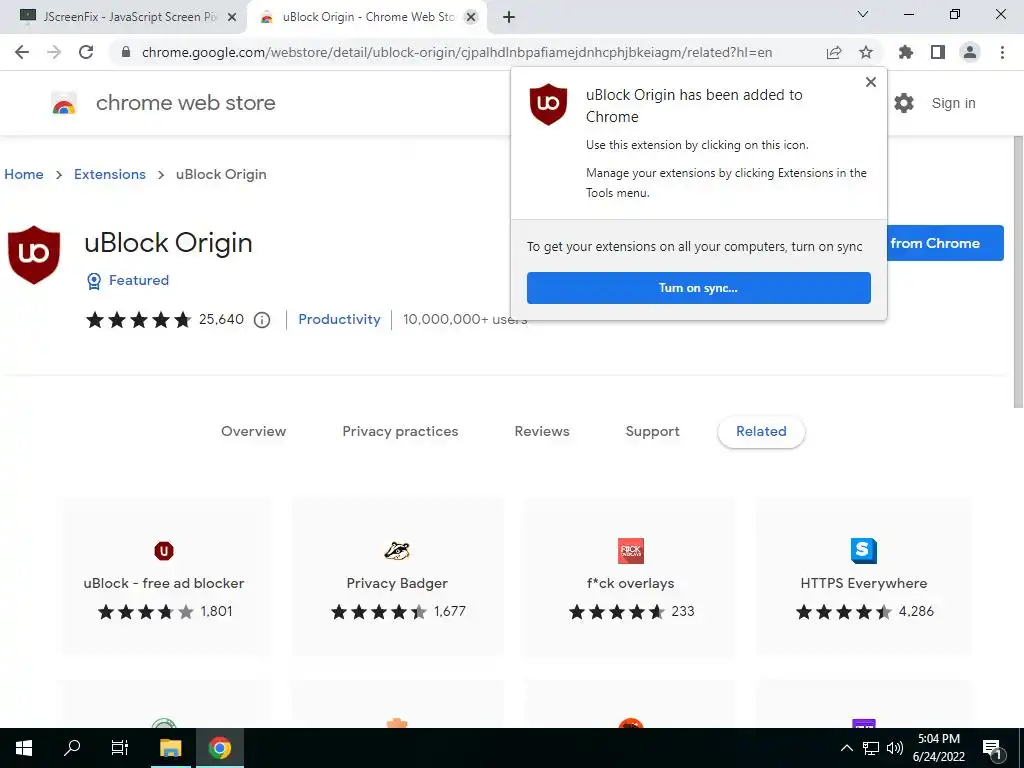Select the Related tab
1024x768 pixels.
(x=761, y=431)
